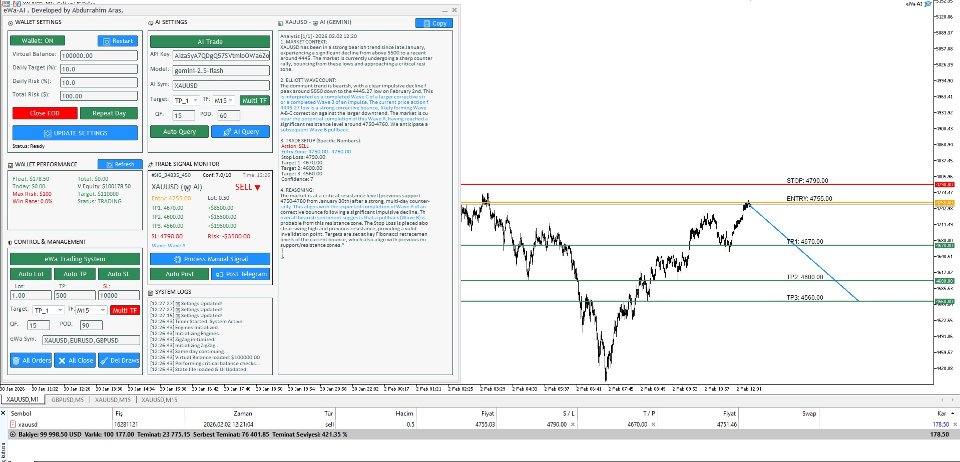Click the xauusd order row icon
Viewport: 960px width, 462px height.
point(12,424)
